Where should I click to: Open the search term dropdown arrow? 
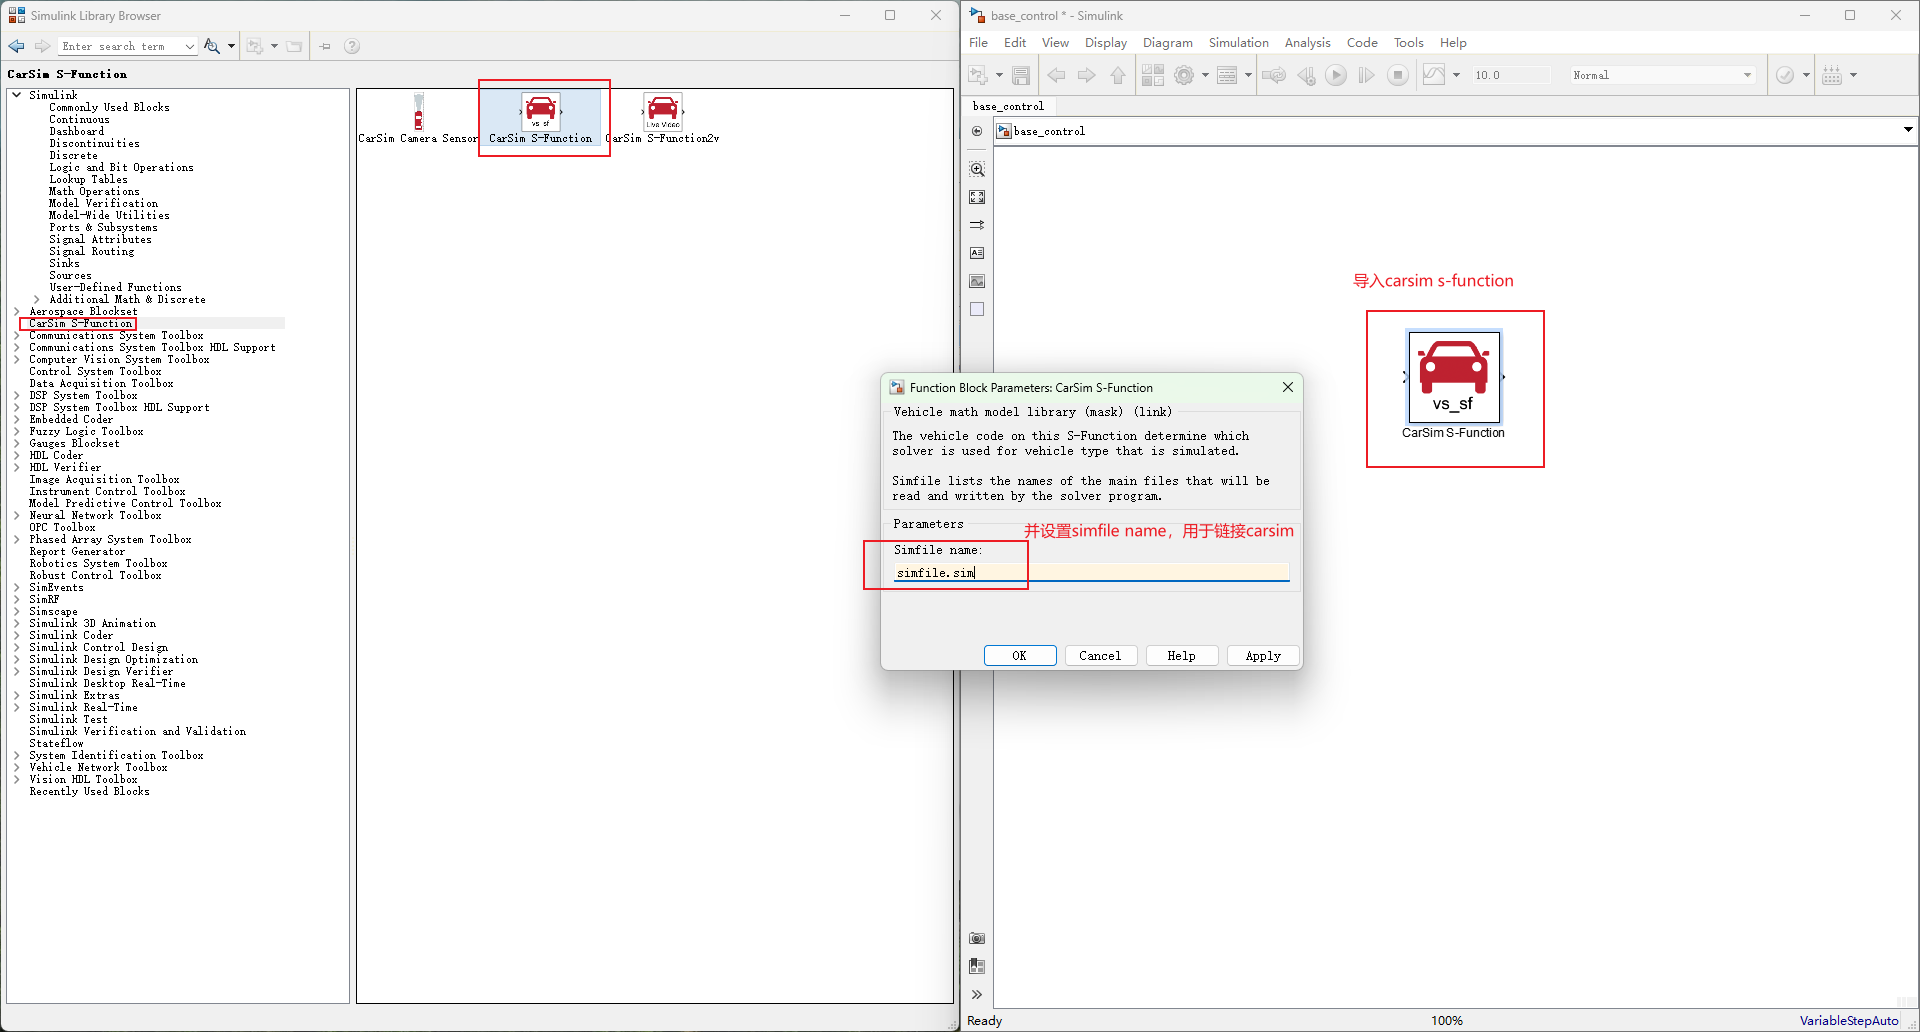tap(189, 46)
